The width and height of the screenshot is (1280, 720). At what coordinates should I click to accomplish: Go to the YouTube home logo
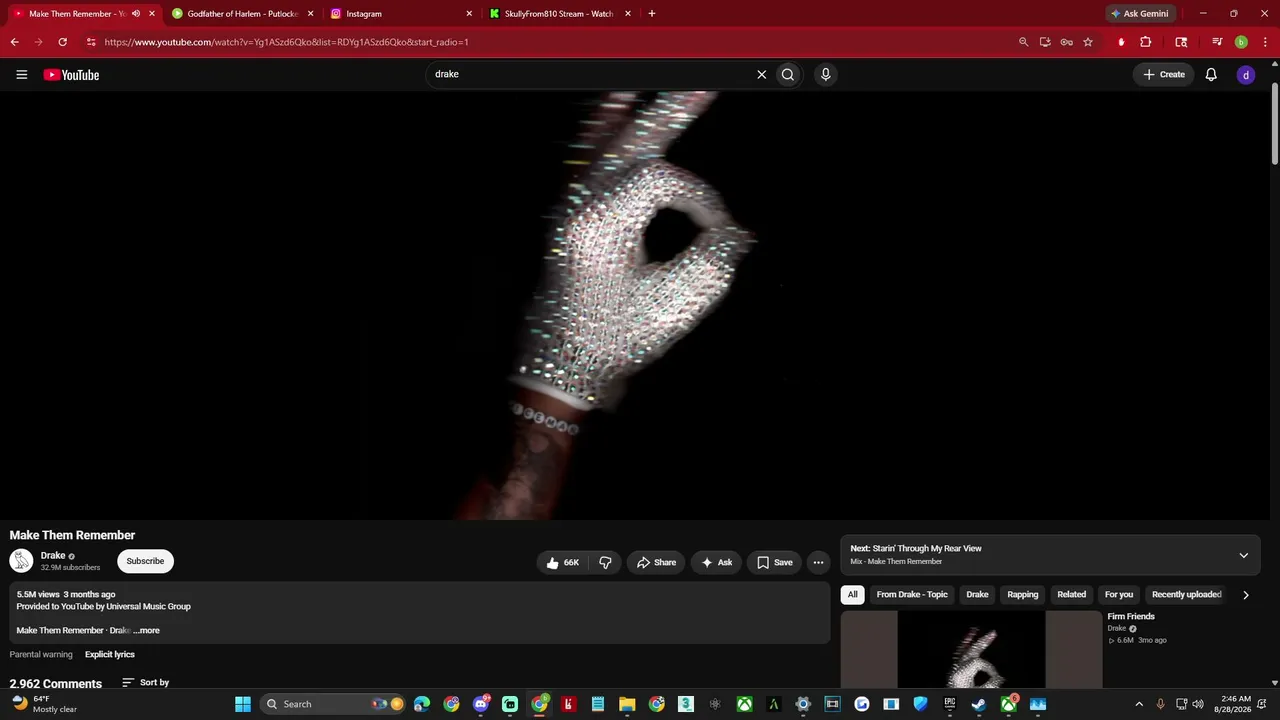click(x=71, y=75)
